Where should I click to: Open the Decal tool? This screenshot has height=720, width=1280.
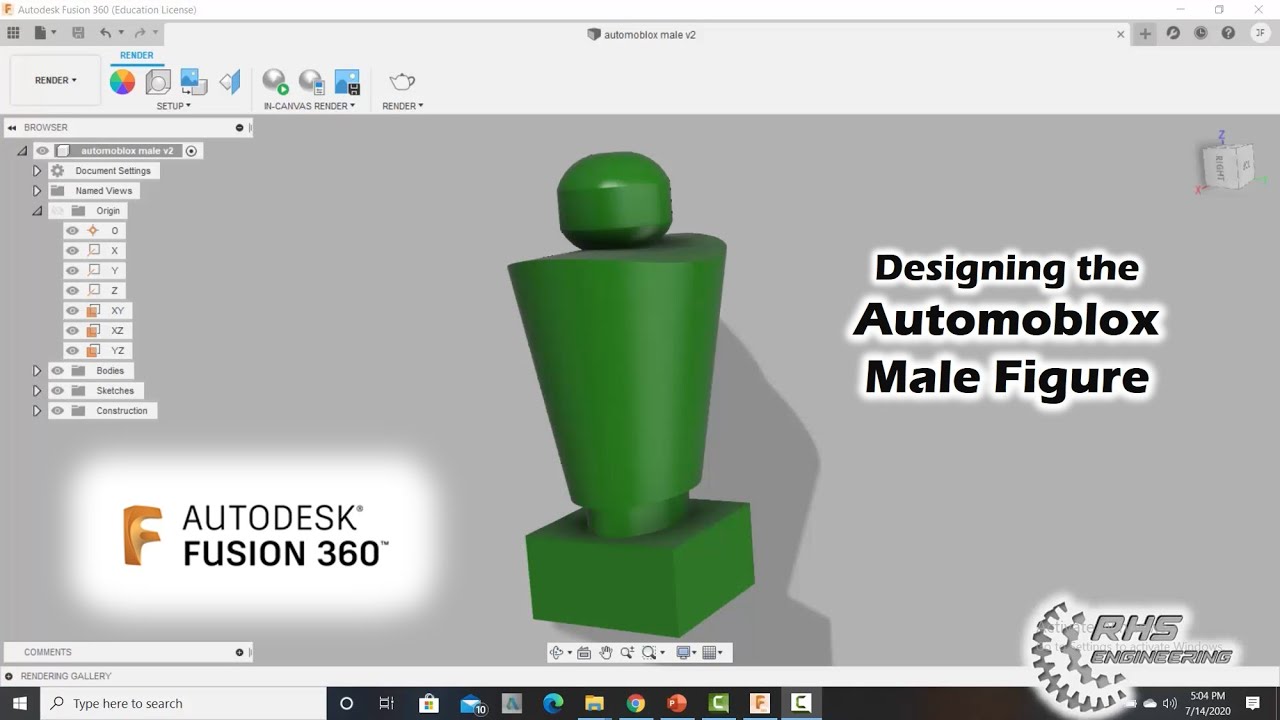[x=194, y=82]
